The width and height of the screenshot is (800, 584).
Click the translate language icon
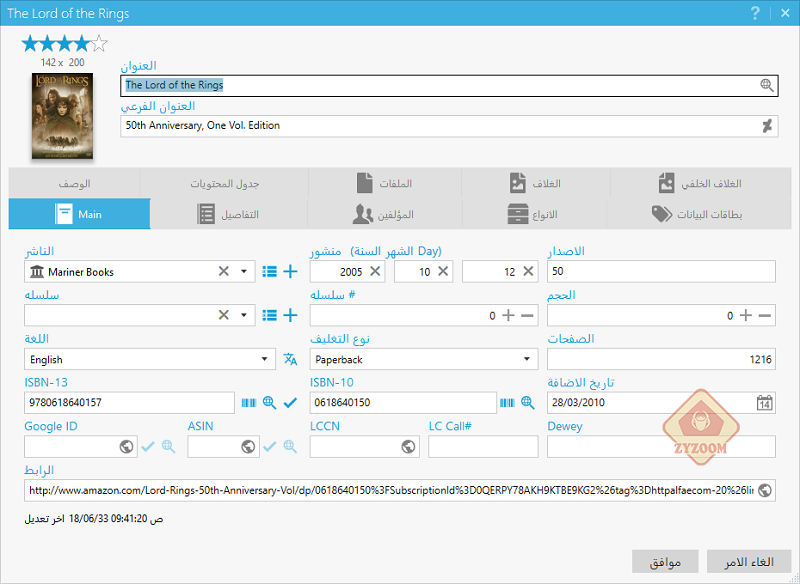point(290,359)
